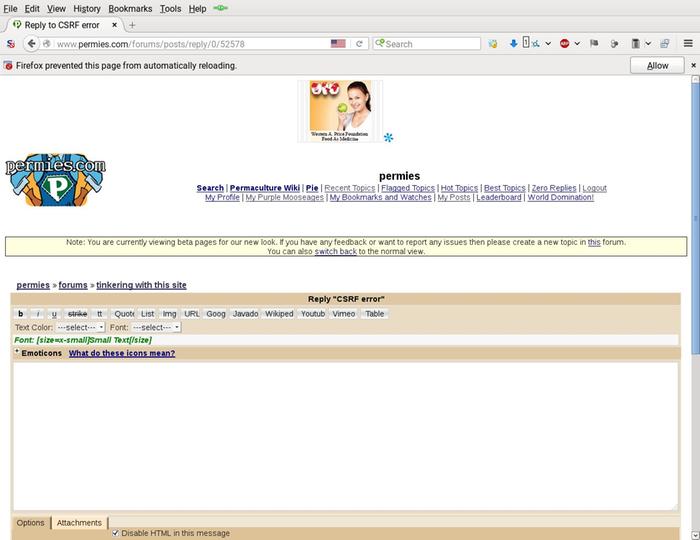The image size is (700, 540).
Task: Click the 'switch back' link in the note
Action: click(335, 252)
